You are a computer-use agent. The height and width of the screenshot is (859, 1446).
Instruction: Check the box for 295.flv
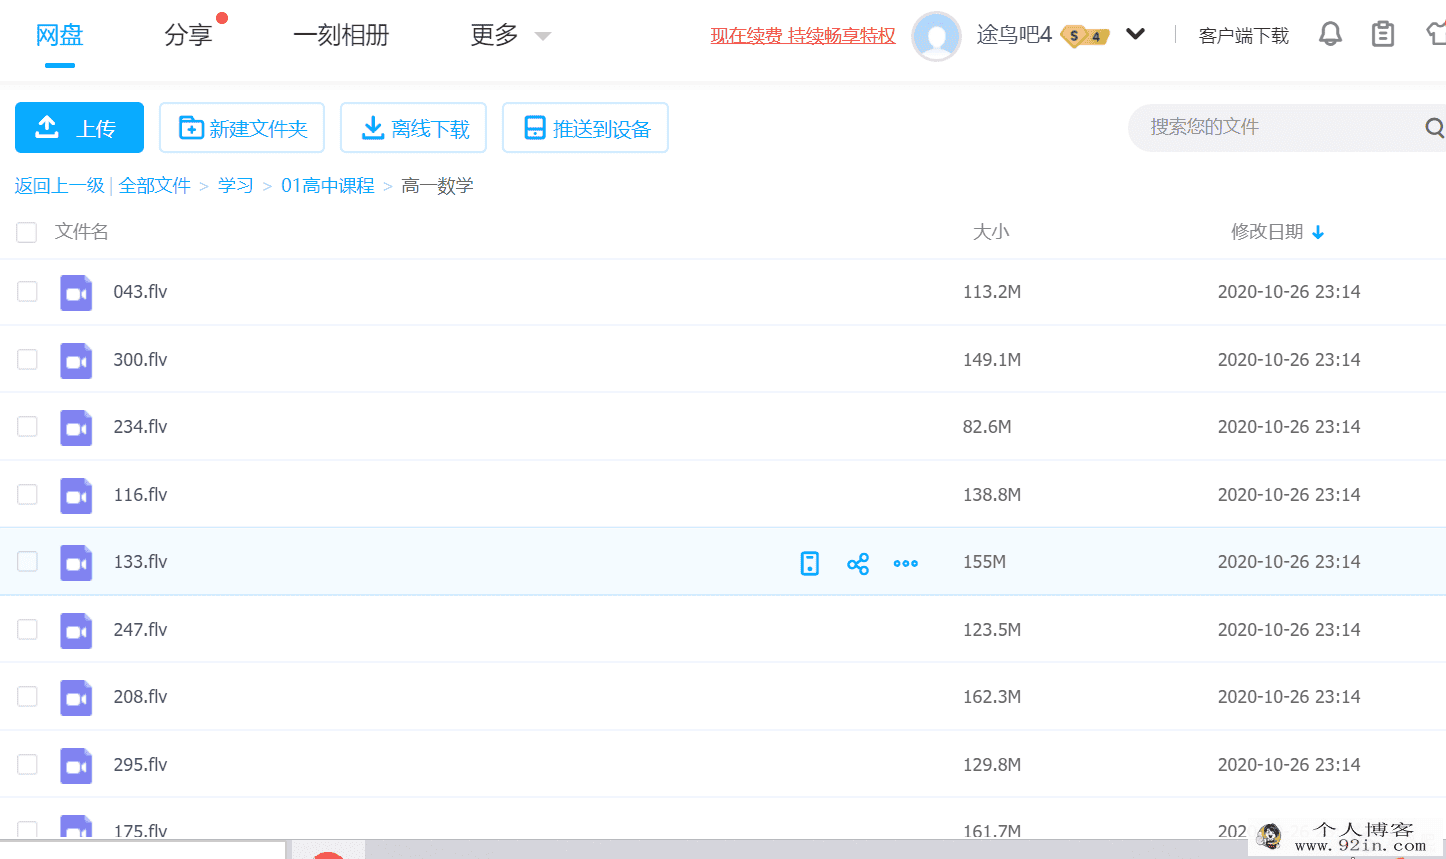[27, 764]
